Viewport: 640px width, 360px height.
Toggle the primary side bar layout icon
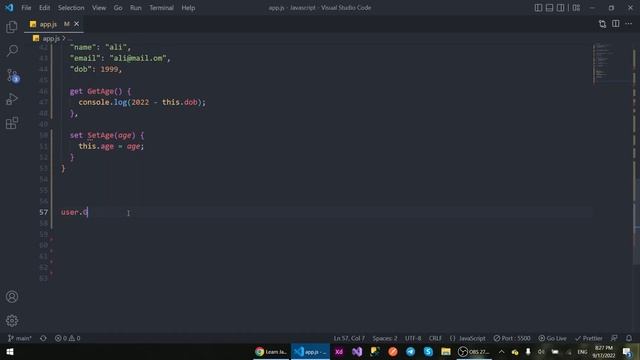point(538,8)
